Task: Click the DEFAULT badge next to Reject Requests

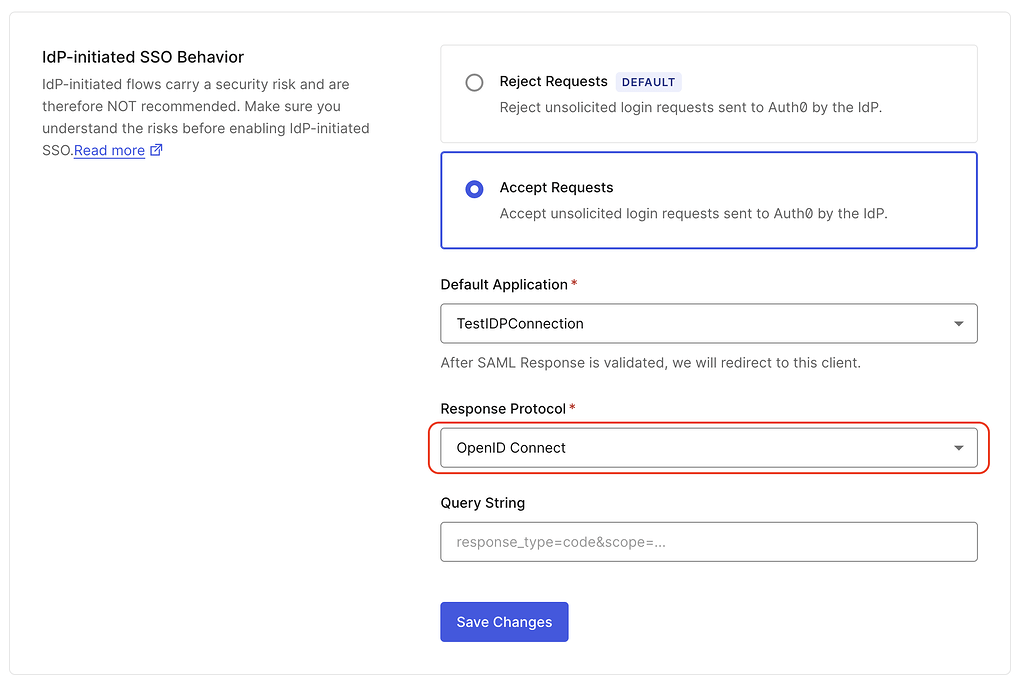Action: pos(649,82)
